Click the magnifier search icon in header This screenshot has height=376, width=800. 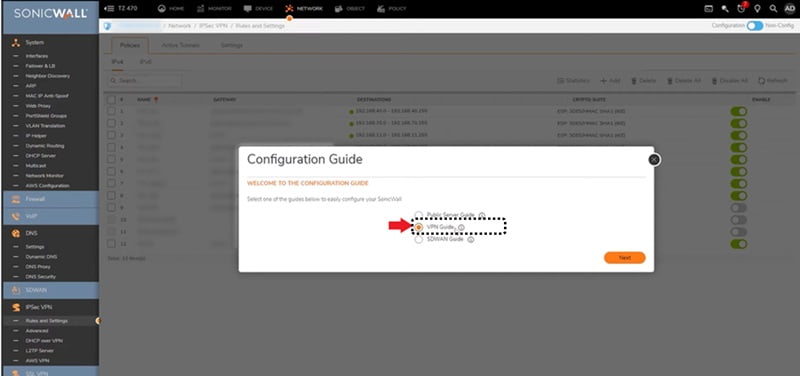point(773,9)
